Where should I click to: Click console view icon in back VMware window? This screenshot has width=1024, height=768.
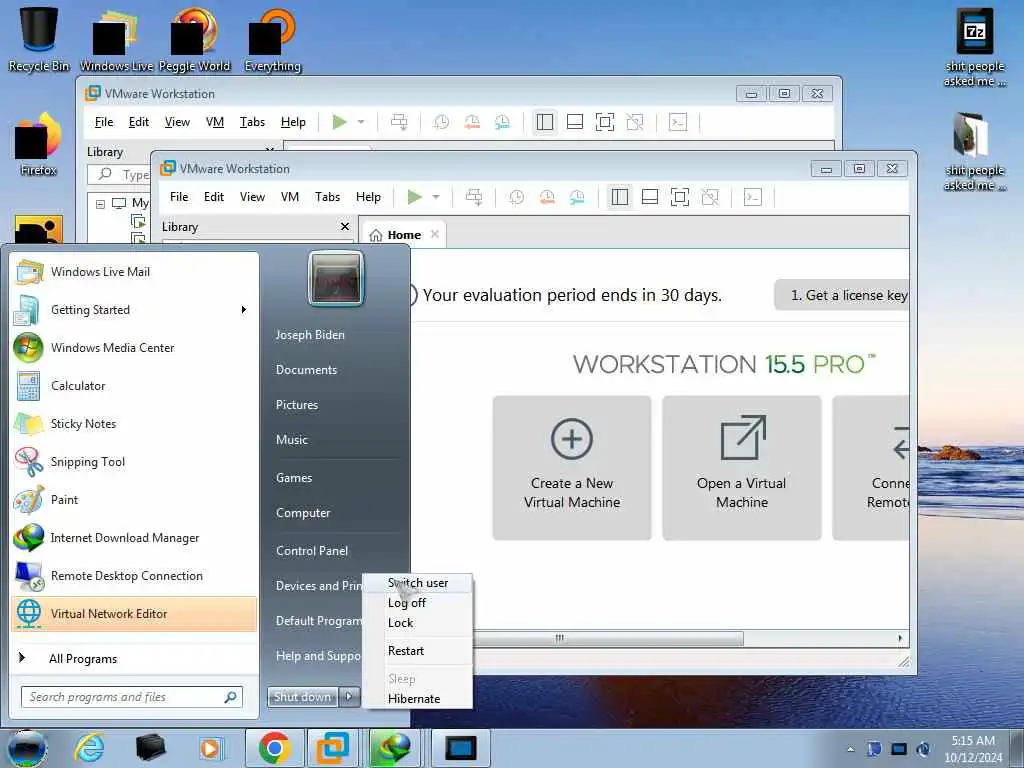678,122
